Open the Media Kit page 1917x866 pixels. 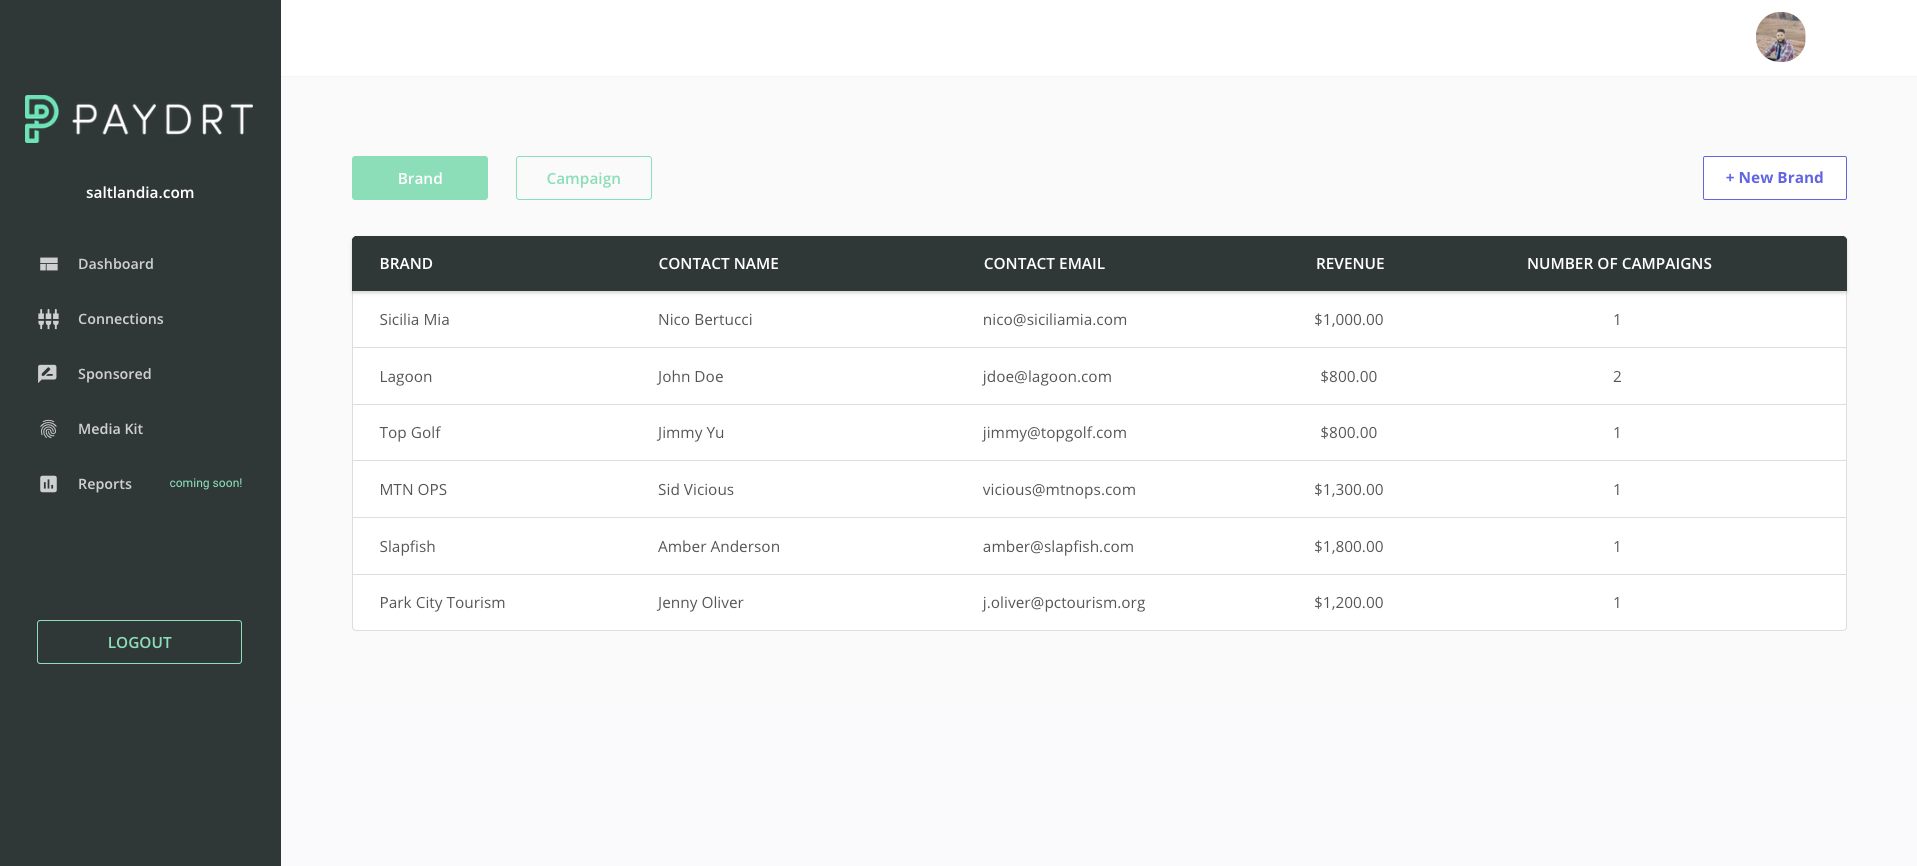click(111, 429)
